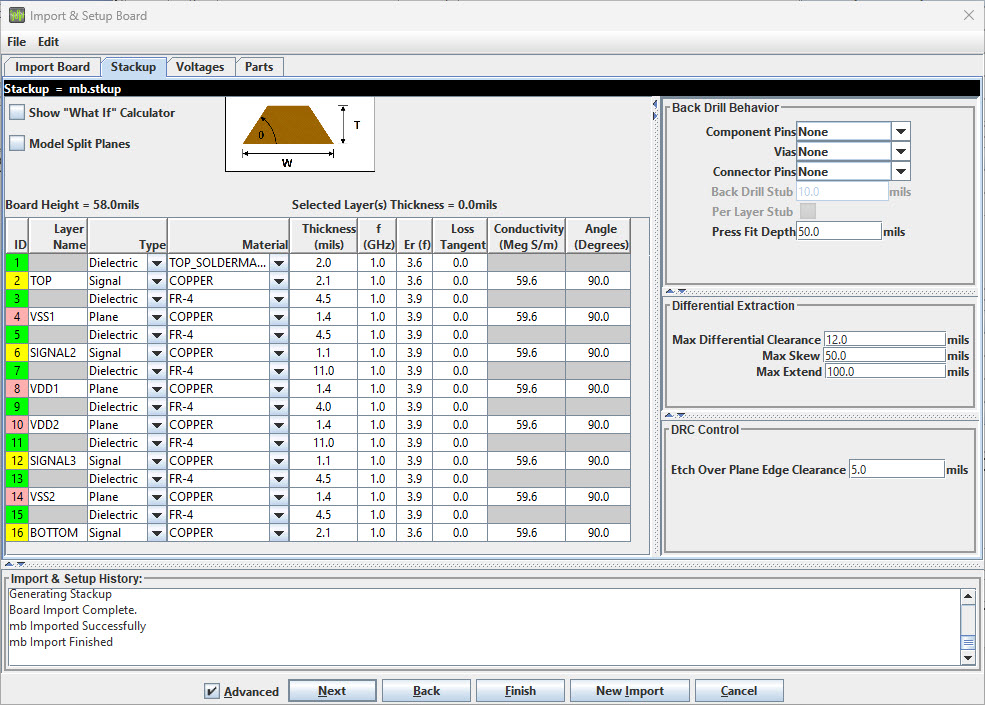The image size is (985, 705).
Task: Expand the Vias back drill dropdown
Action: (x=900, y=152)
